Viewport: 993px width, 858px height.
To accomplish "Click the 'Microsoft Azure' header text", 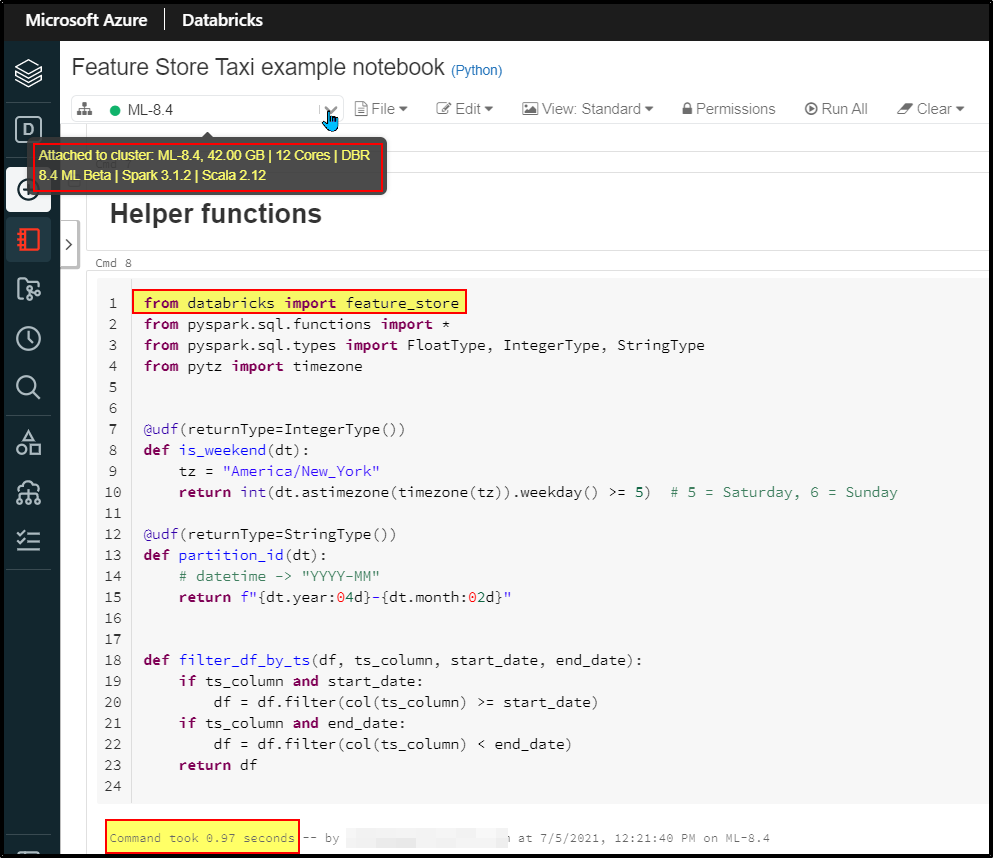I will [86, 20].
